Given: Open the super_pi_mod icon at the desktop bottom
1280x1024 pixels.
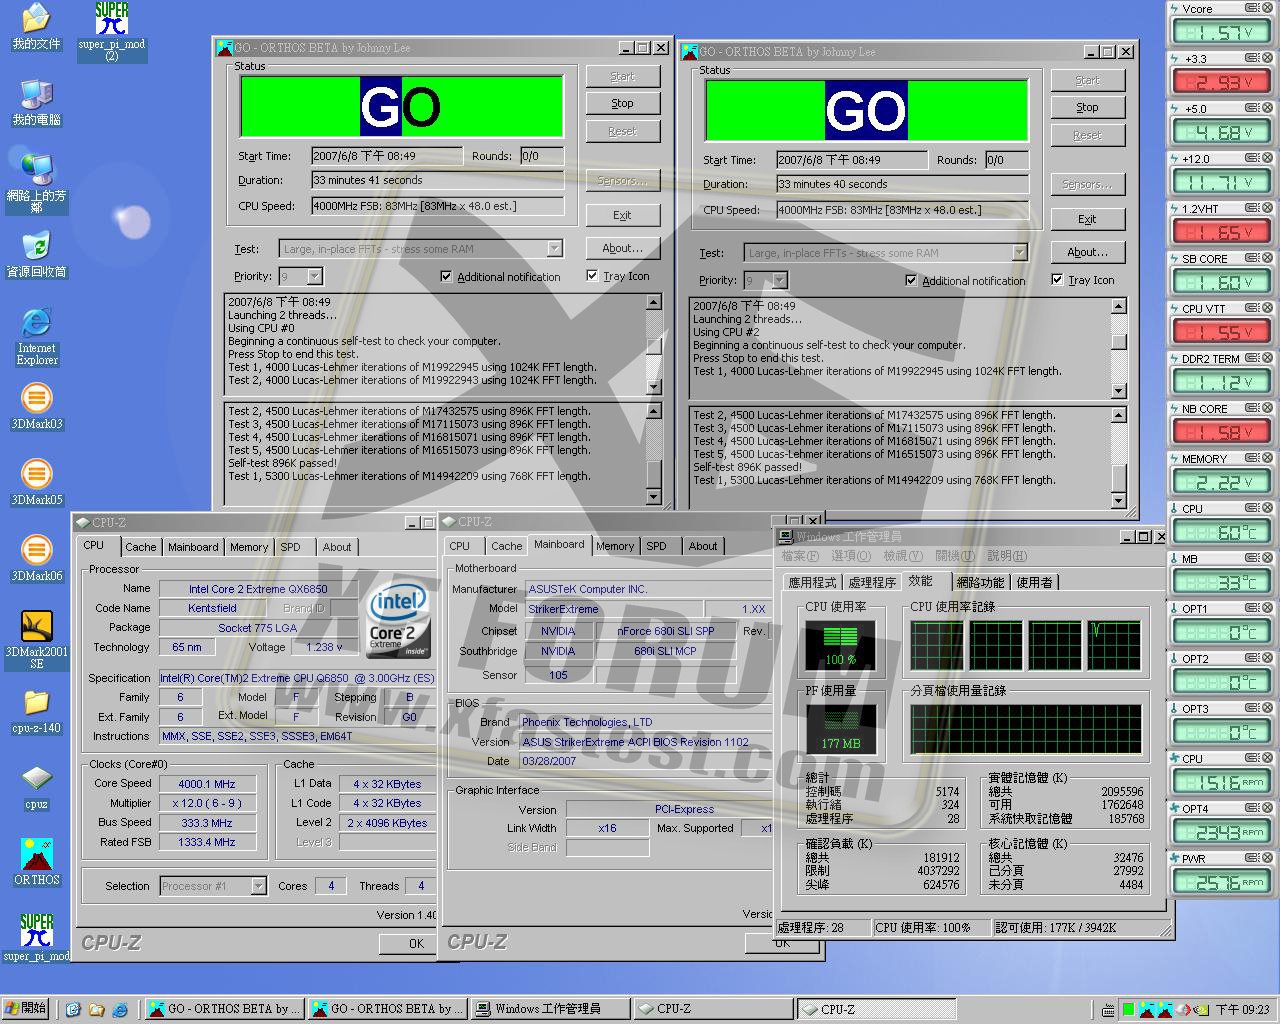Looking at the screenshot, I should pyautogui.click(x=37, y=937).
